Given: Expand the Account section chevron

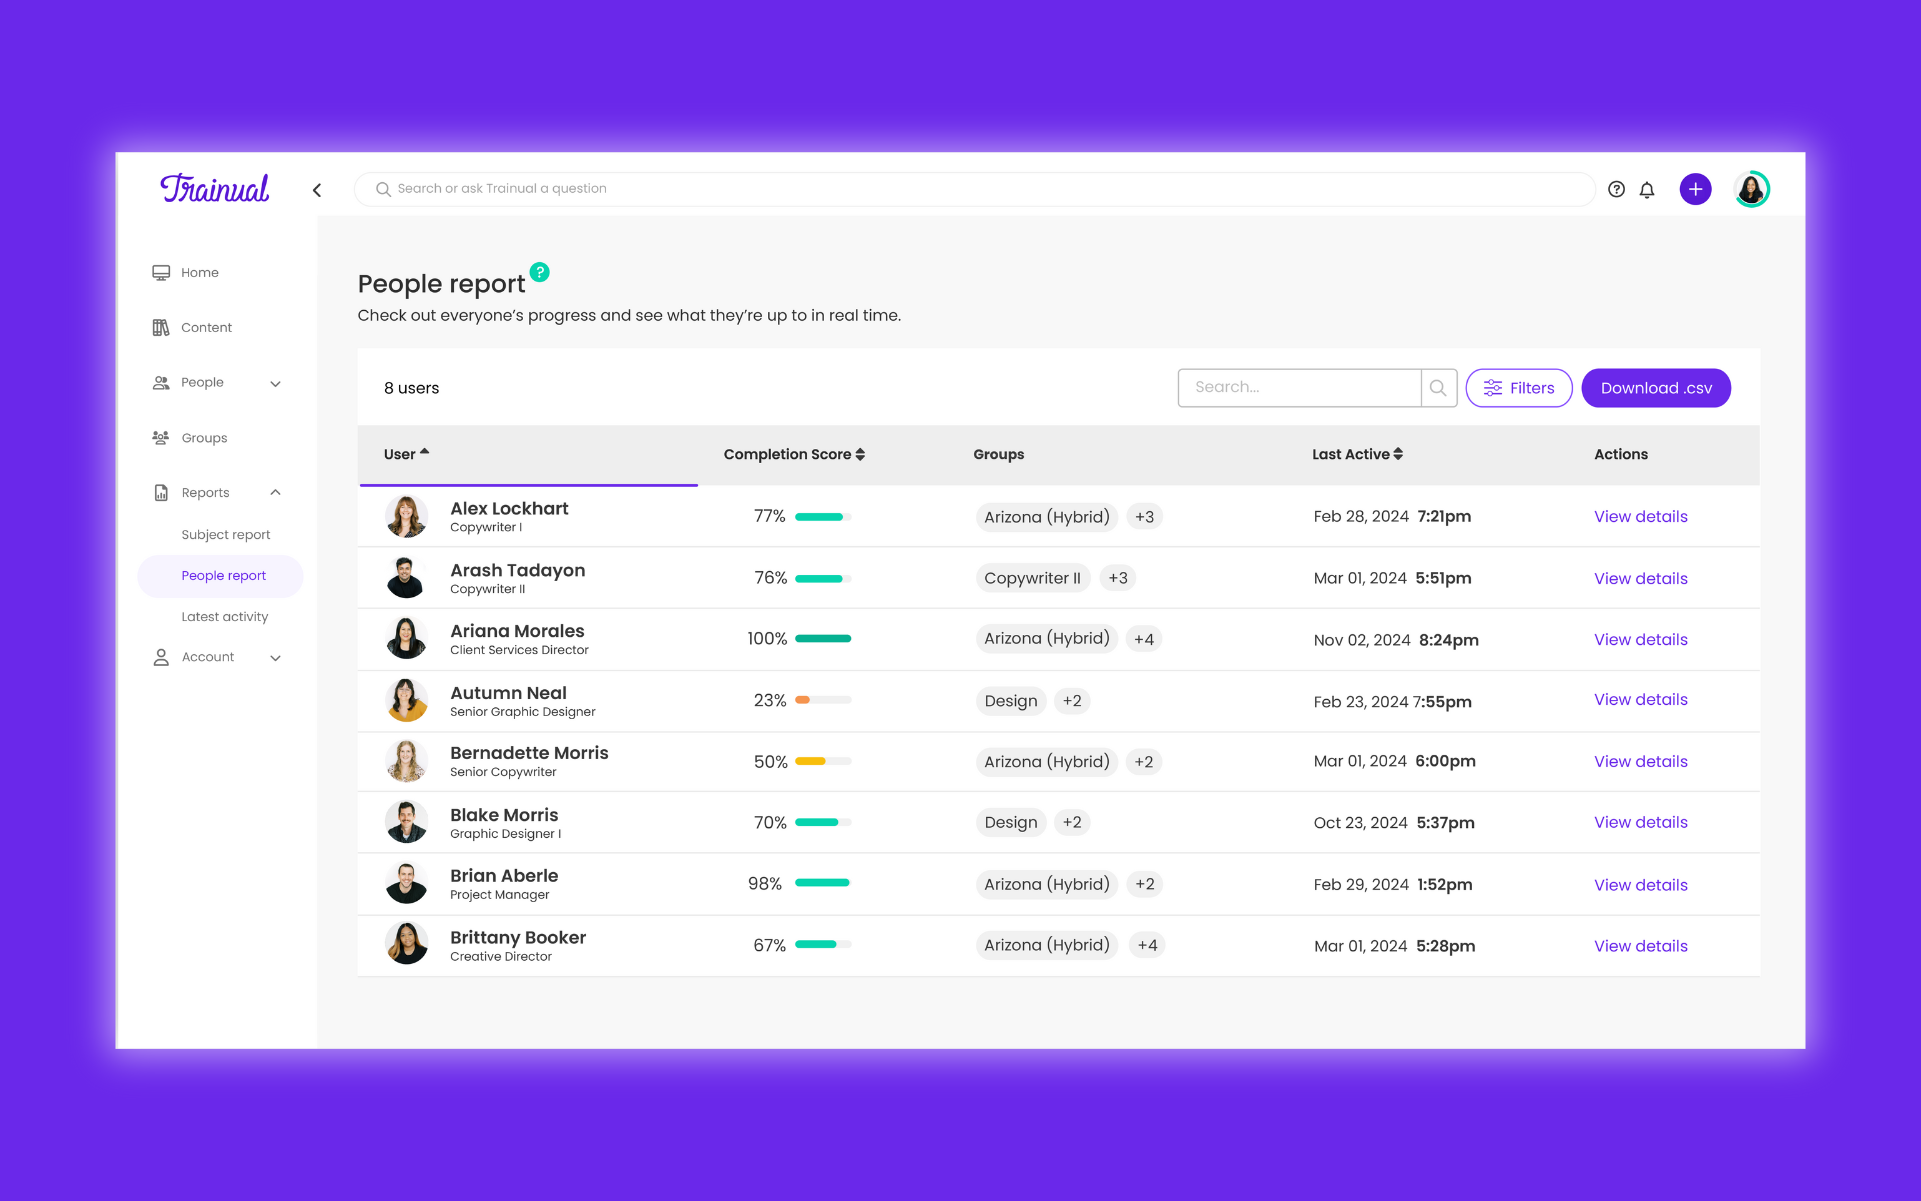Looking at the screenshot, I should 276,658.
